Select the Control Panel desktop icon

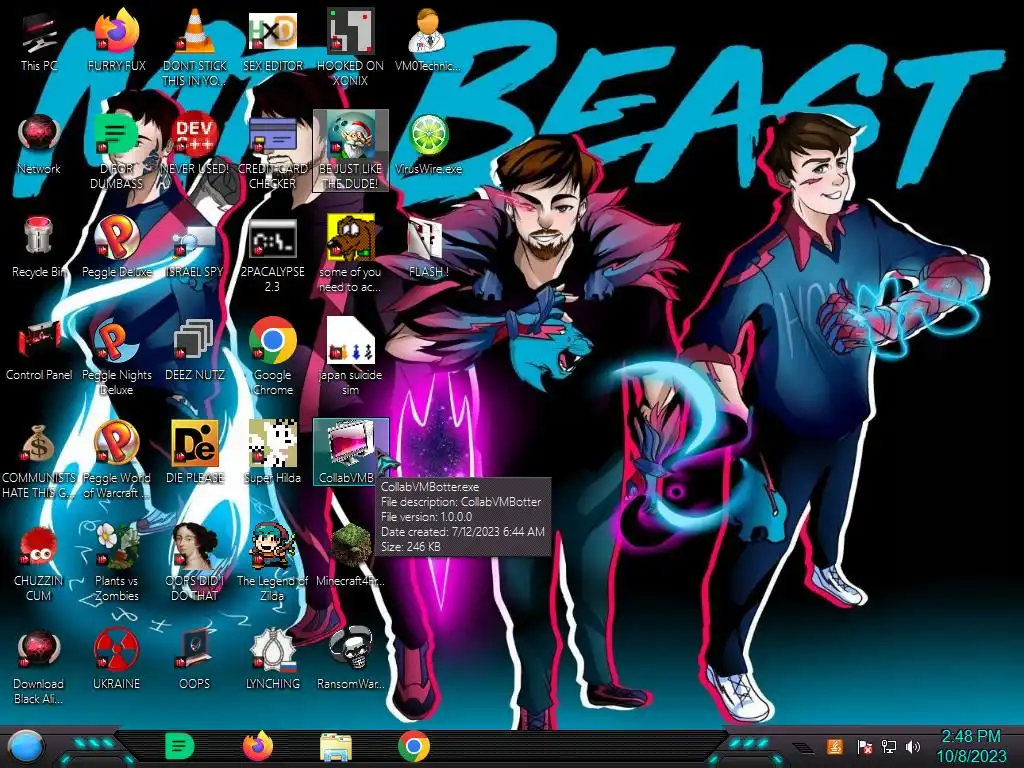pyautogui.click(x=39, y=351)
